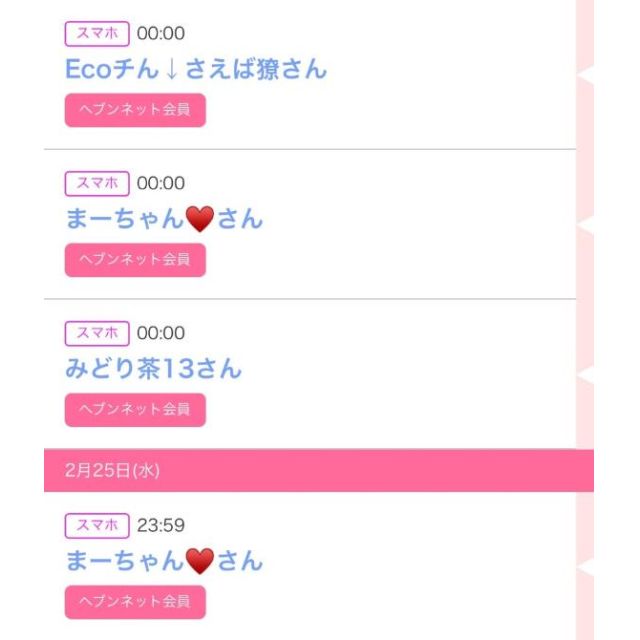Image resolution: width=640 pixels, height=640 pixels.
Task: Open Ecoチん↓さえば獠さん profile link
Action: tap(196, 69)
